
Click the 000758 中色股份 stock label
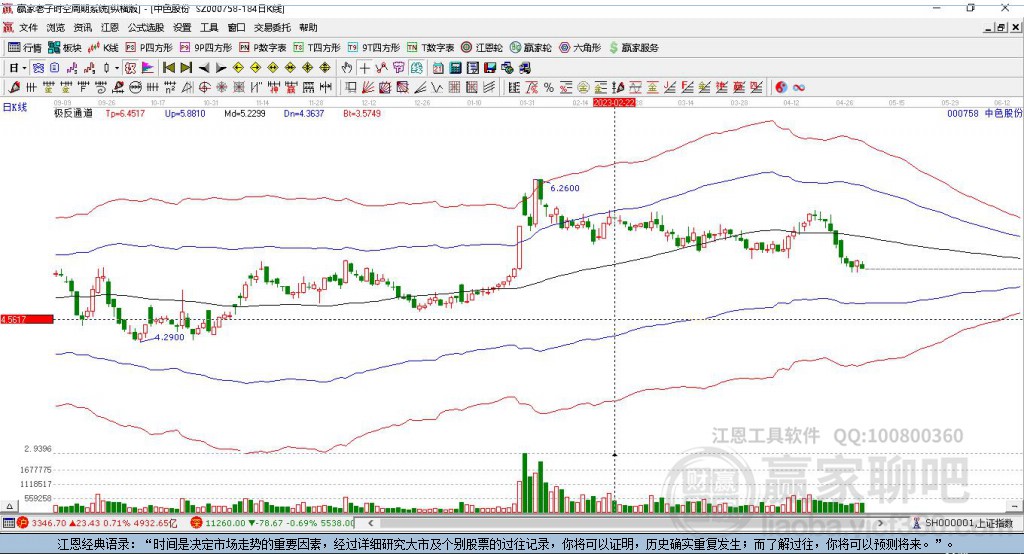(x=984, y=114)
